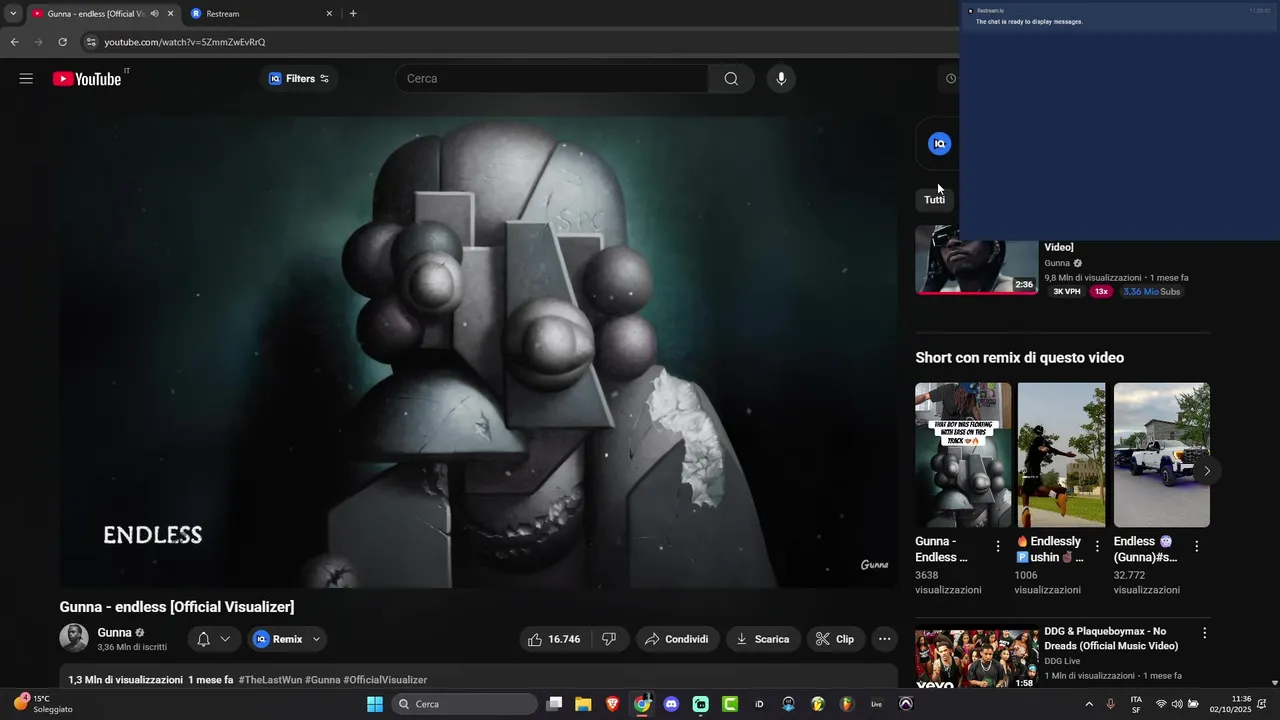Open the Task View taskbar icon
The height and width of the screenshot is (720, 1280).
[x=554, y=704]
